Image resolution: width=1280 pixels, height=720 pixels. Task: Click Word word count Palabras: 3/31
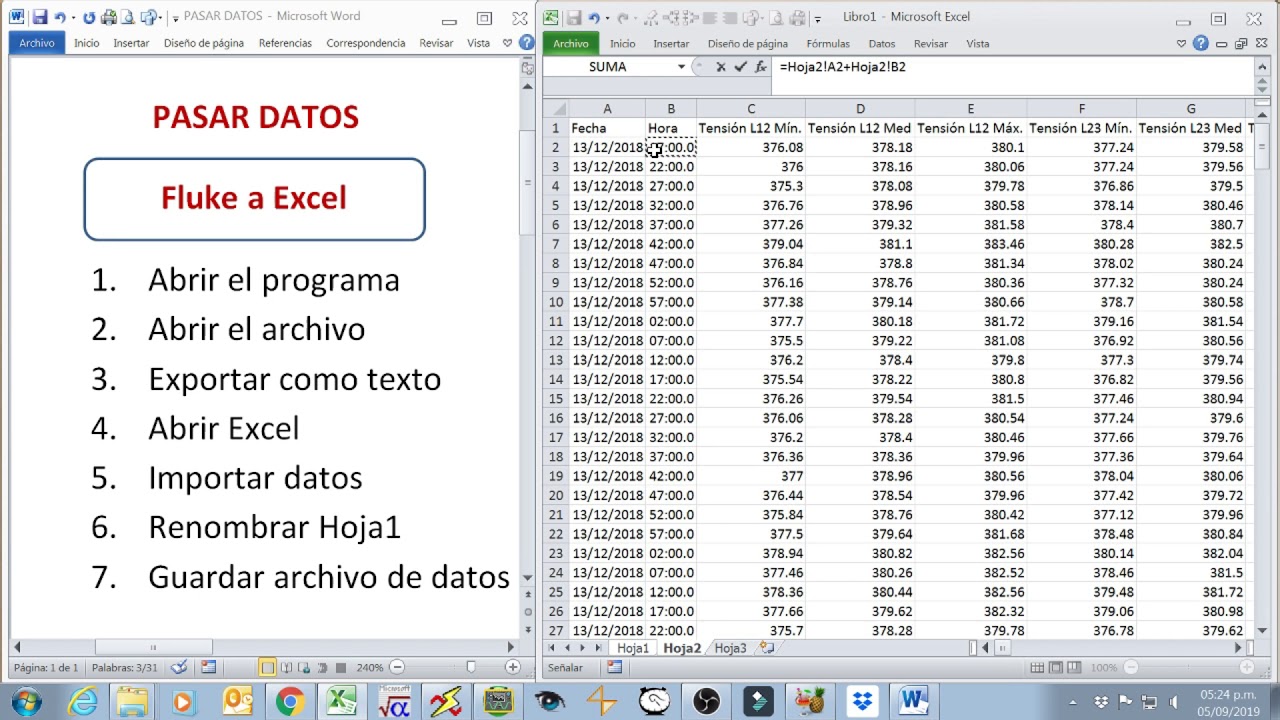coord(125,667)
